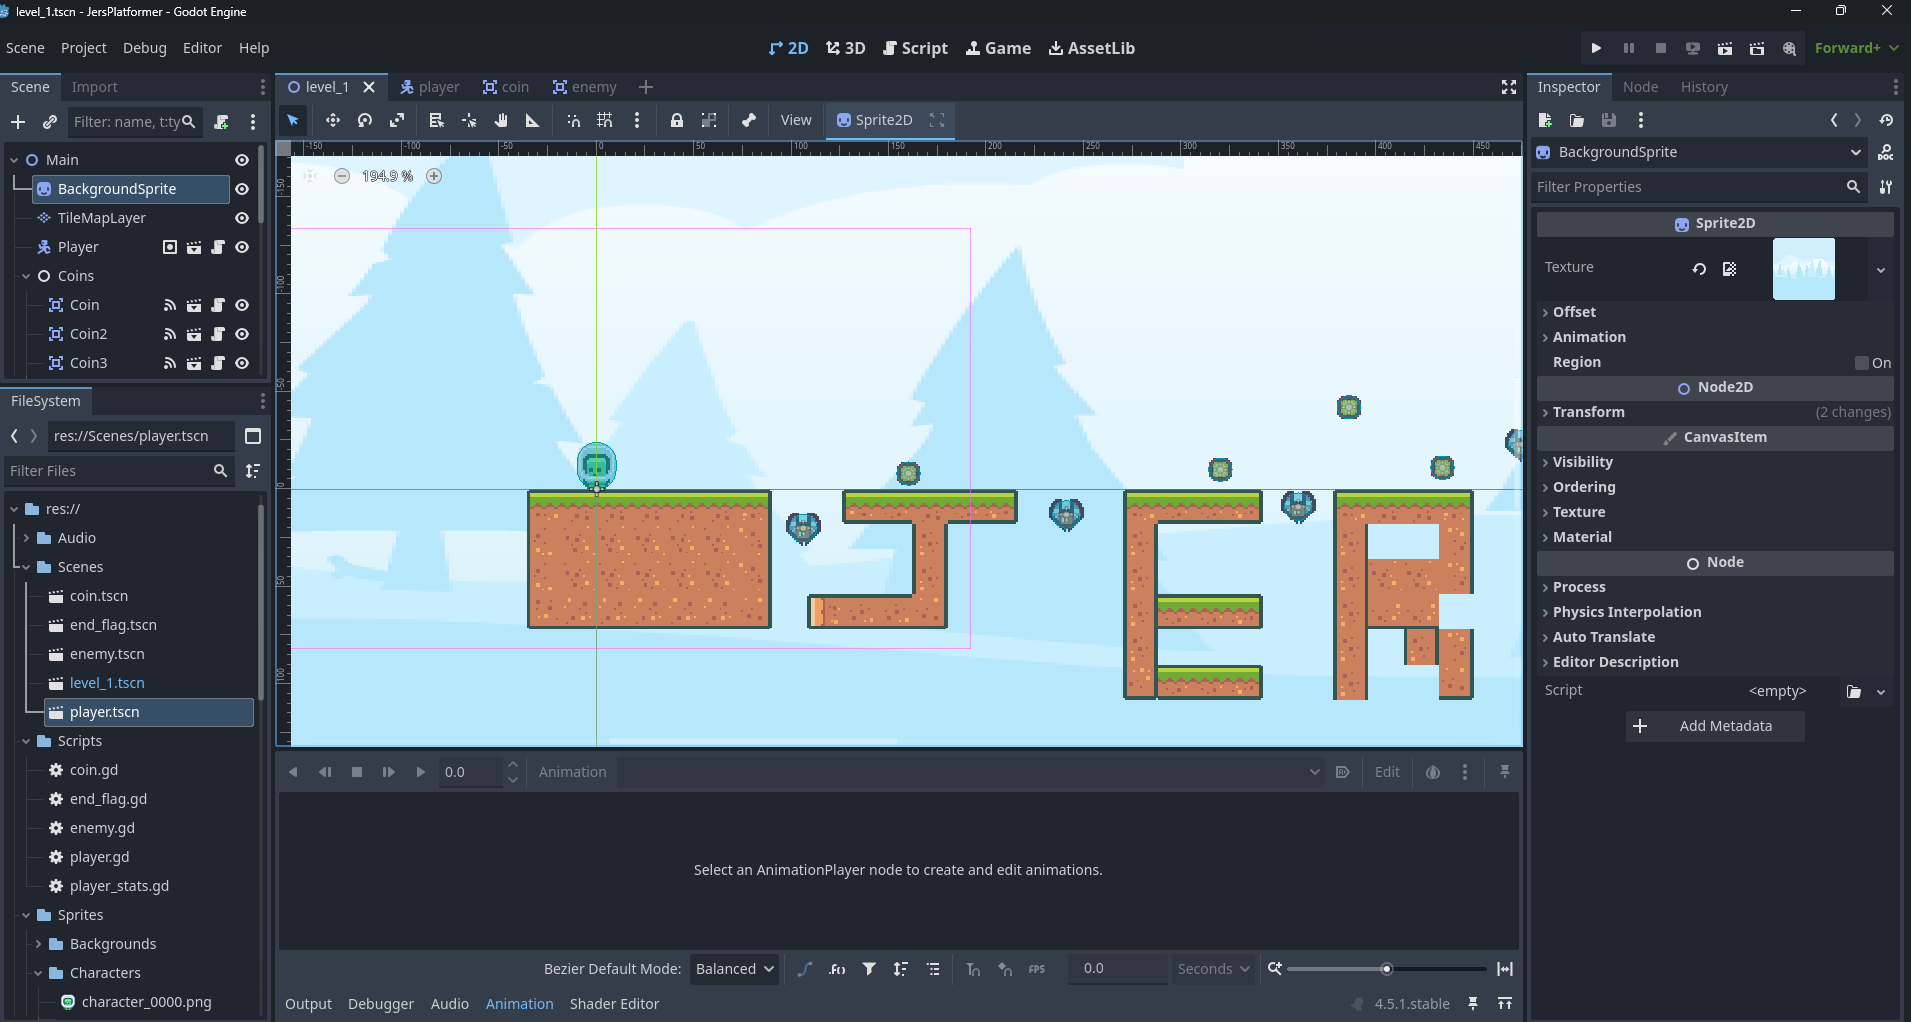Click the Add Child Node icon
This screenshot has width=1911, height=1022.
[17, 122]
